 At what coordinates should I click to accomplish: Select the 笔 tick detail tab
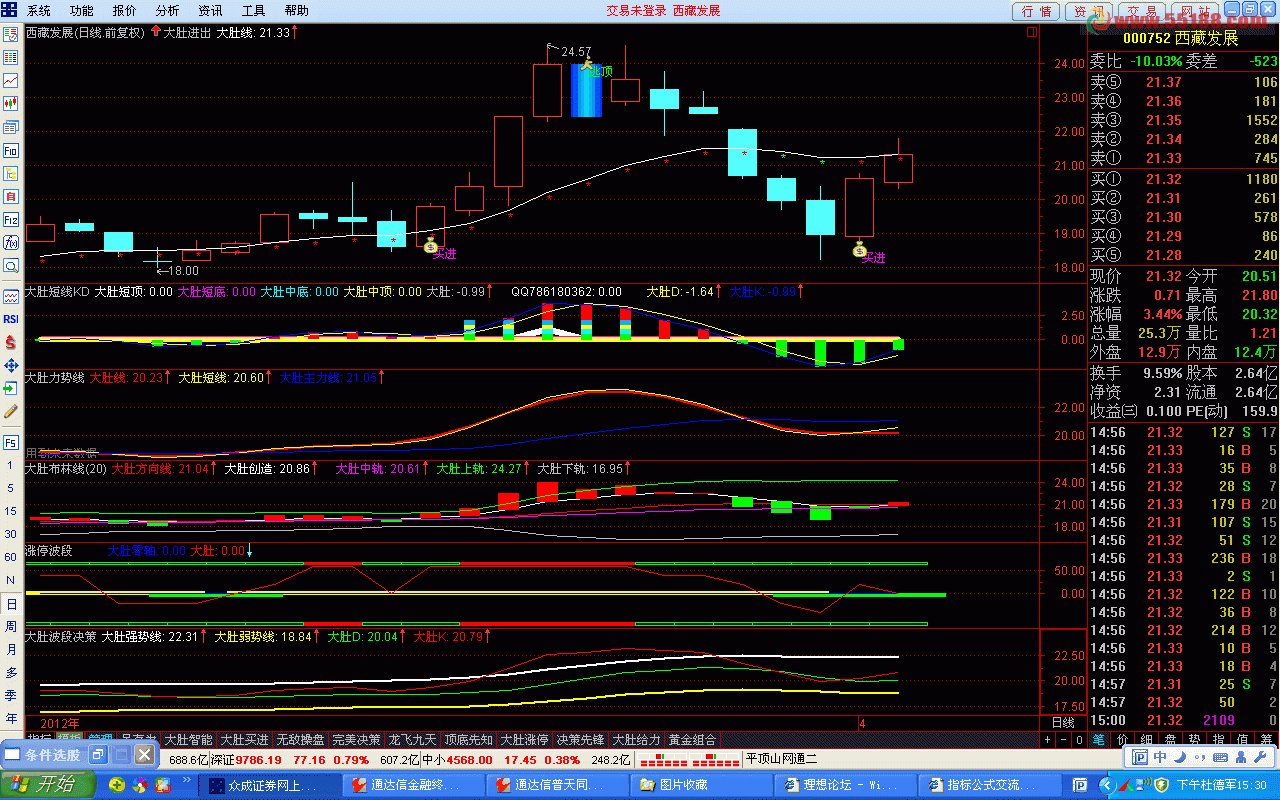(x=1098, y=740)
